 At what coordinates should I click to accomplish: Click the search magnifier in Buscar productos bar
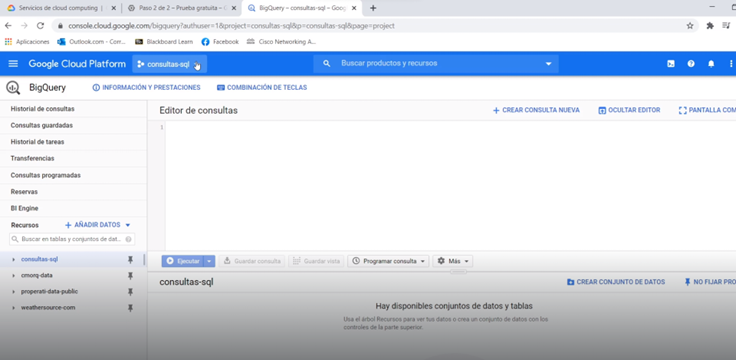point(327,63)
